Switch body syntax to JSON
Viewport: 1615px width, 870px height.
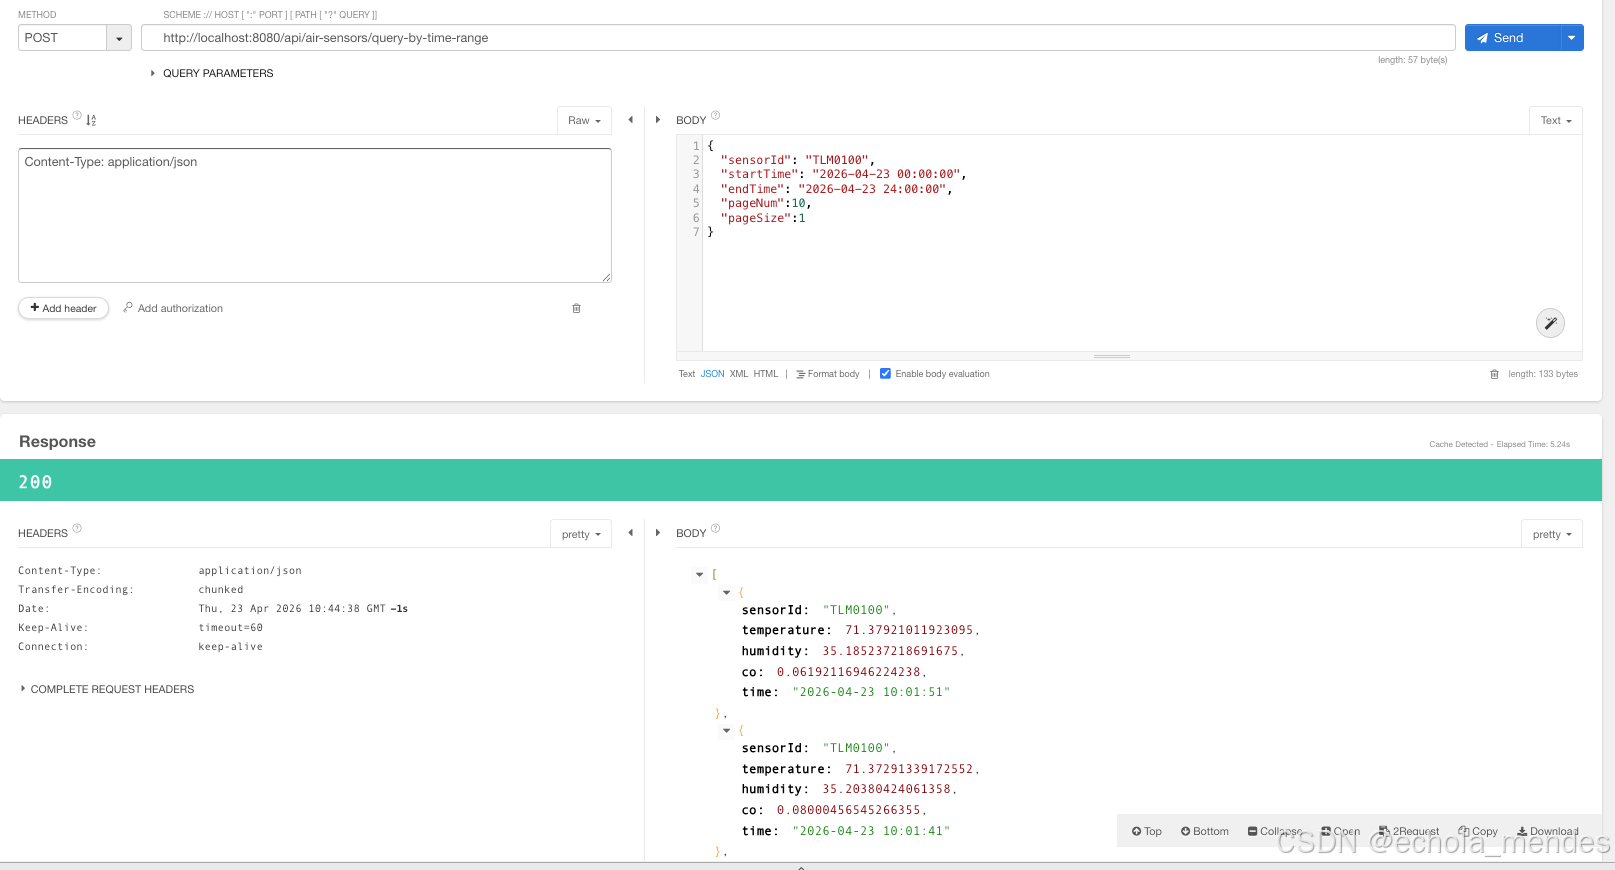[712, 374]
